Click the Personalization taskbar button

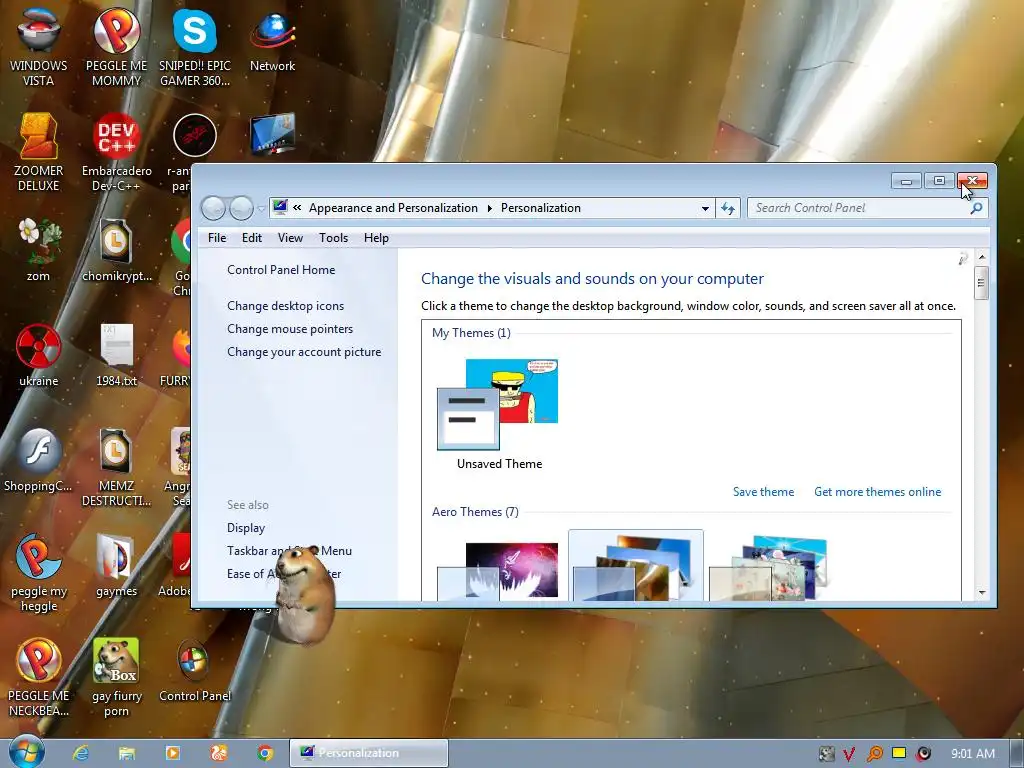[x=369, y=753]
